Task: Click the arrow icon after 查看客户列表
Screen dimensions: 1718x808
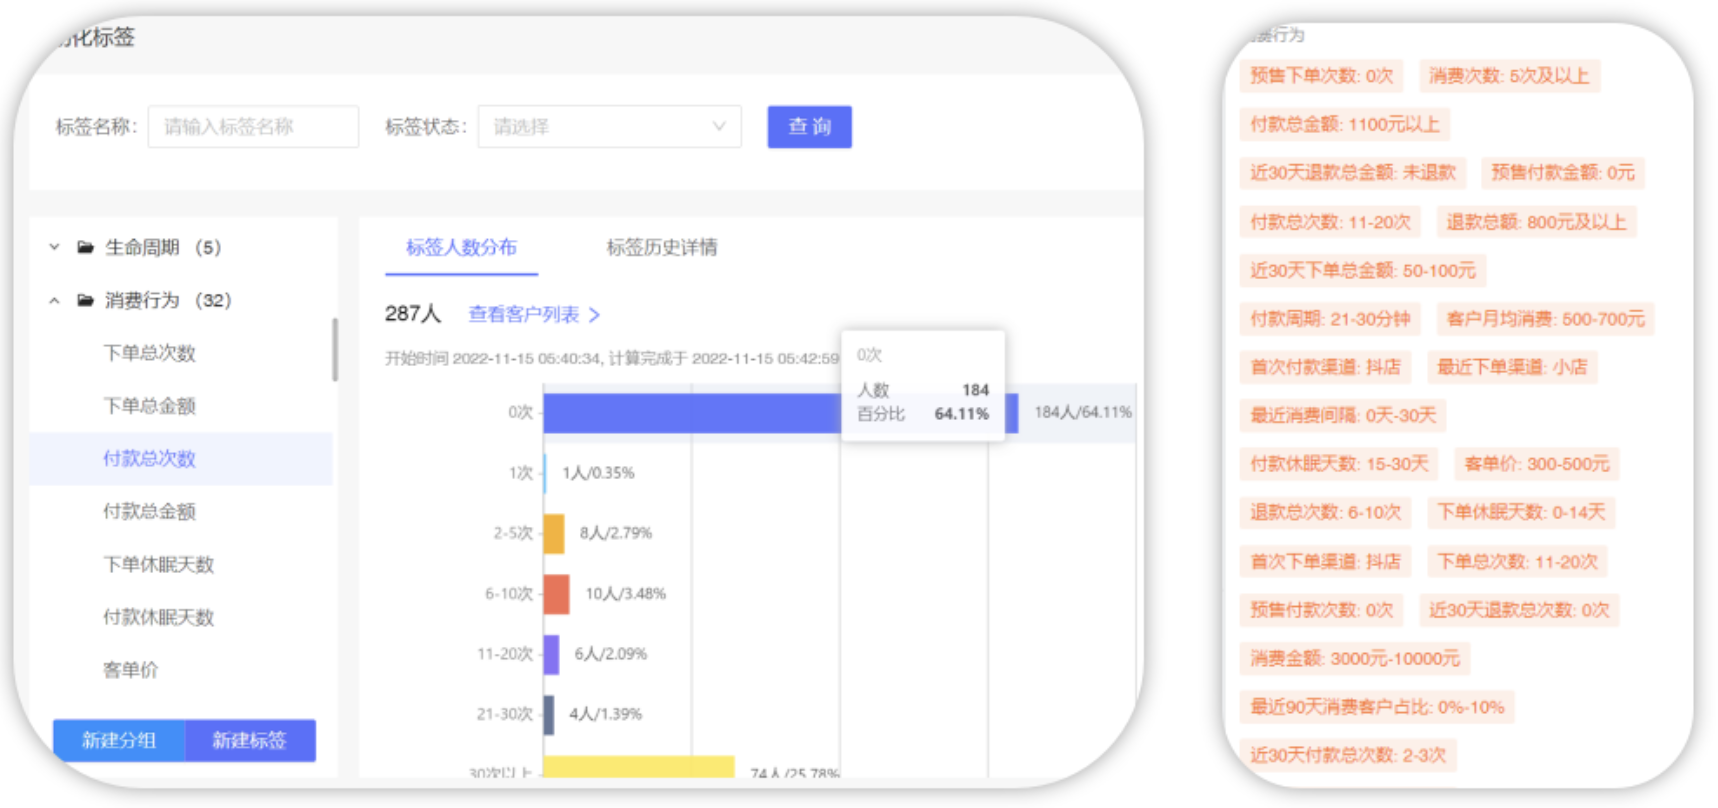Action: [x=594, y=315]
